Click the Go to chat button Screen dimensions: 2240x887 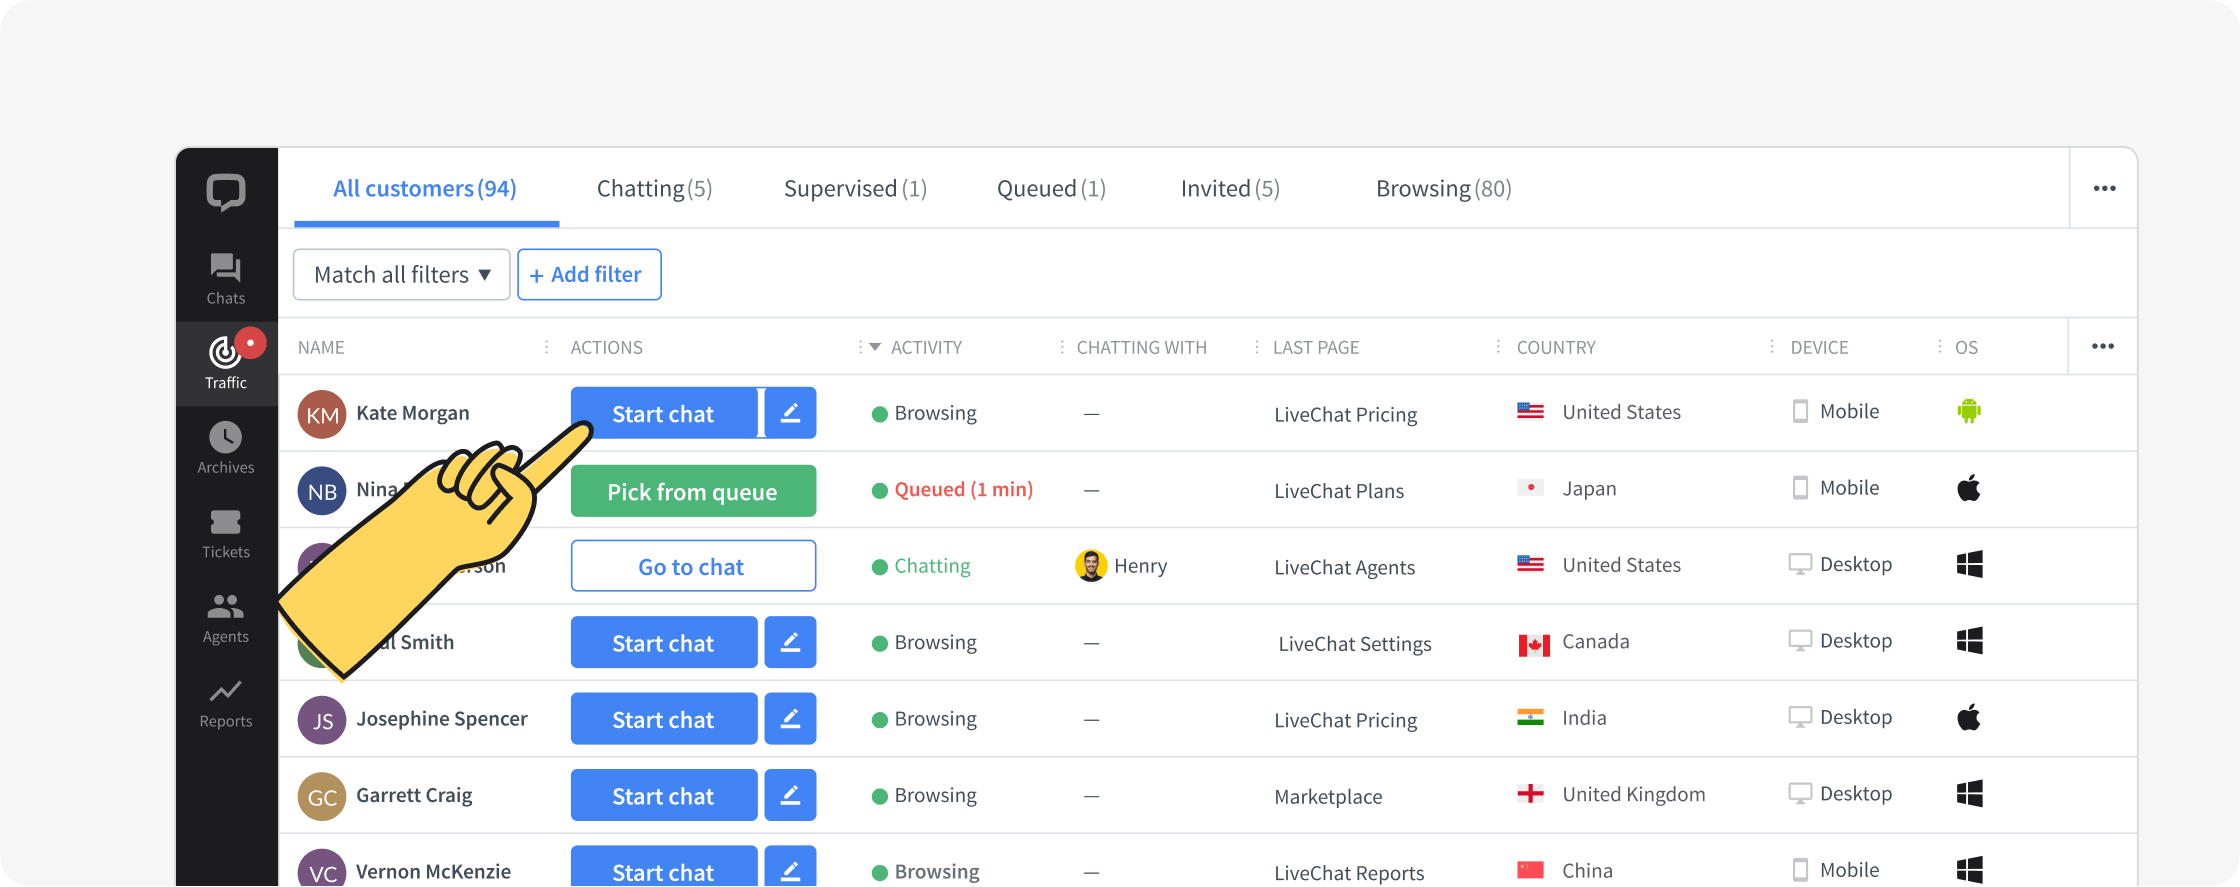[693, 567]
